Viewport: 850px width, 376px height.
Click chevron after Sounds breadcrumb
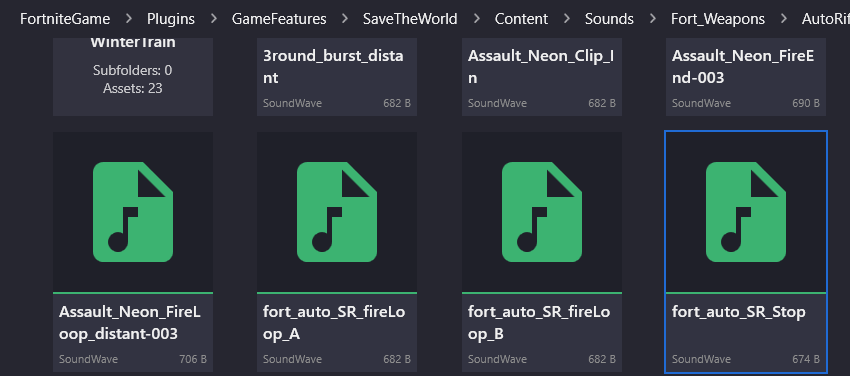(x=653, y=19)
